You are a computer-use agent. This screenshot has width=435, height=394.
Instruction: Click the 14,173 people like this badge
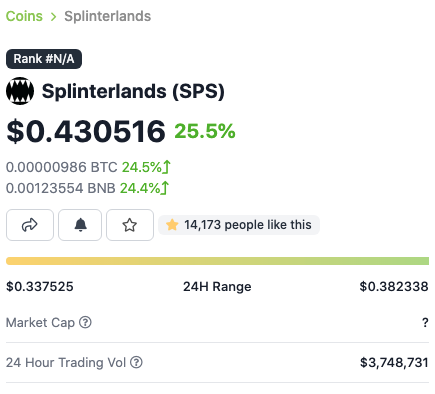click(x=239, y=225)
